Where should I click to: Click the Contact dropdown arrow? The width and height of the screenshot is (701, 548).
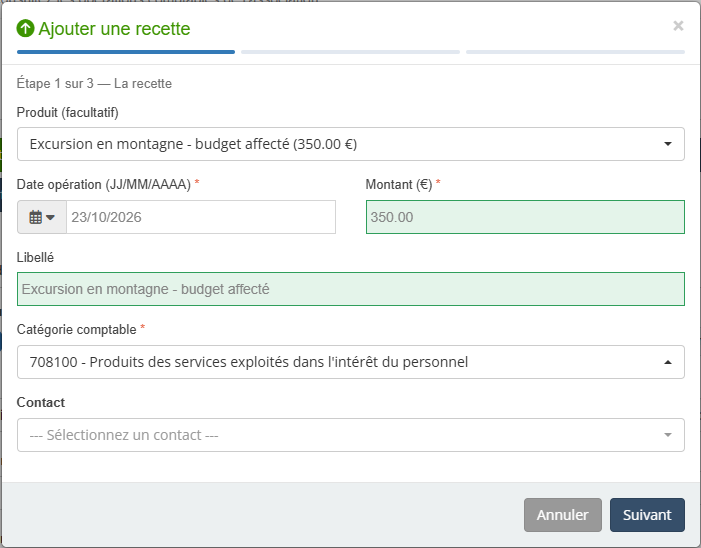(x=667, y=435)
